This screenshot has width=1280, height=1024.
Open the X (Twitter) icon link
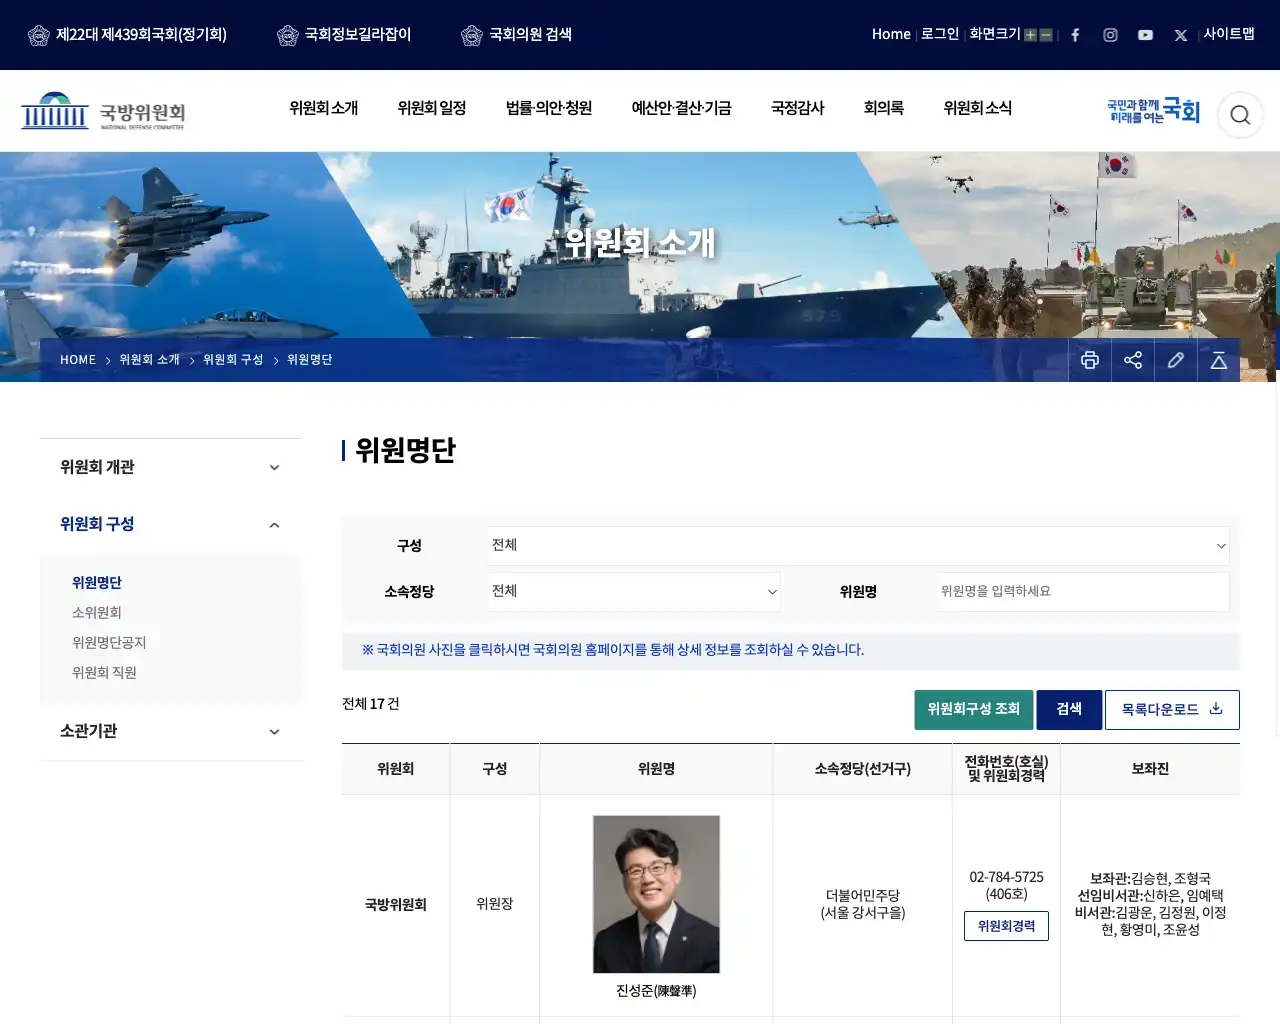(x=1181, y=35)
